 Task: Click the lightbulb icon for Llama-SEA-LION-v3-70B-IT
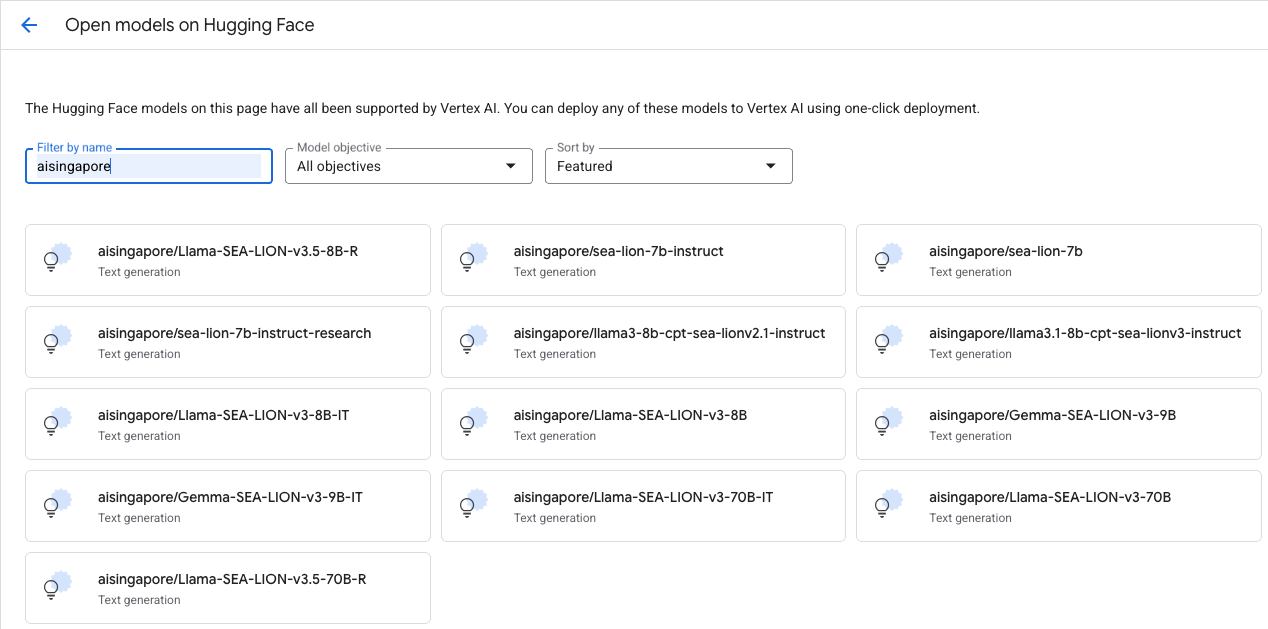(468, 506)
